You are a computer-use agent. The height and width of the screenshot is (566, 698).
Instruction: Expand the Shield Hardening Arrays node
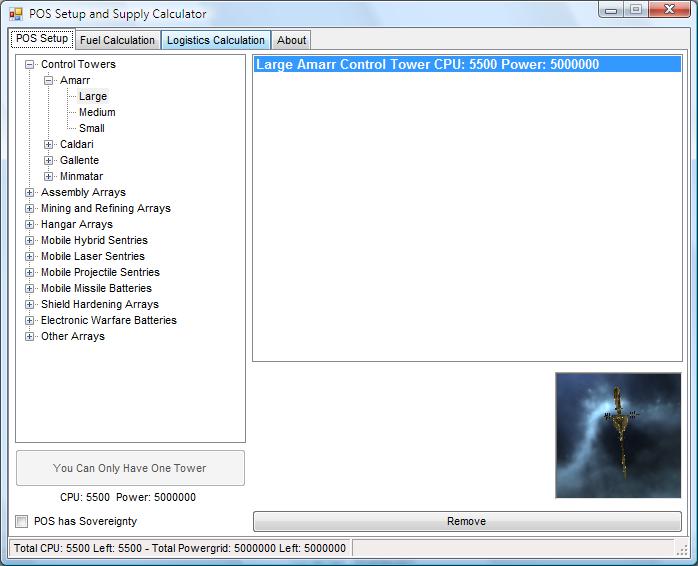coord(29,305)
